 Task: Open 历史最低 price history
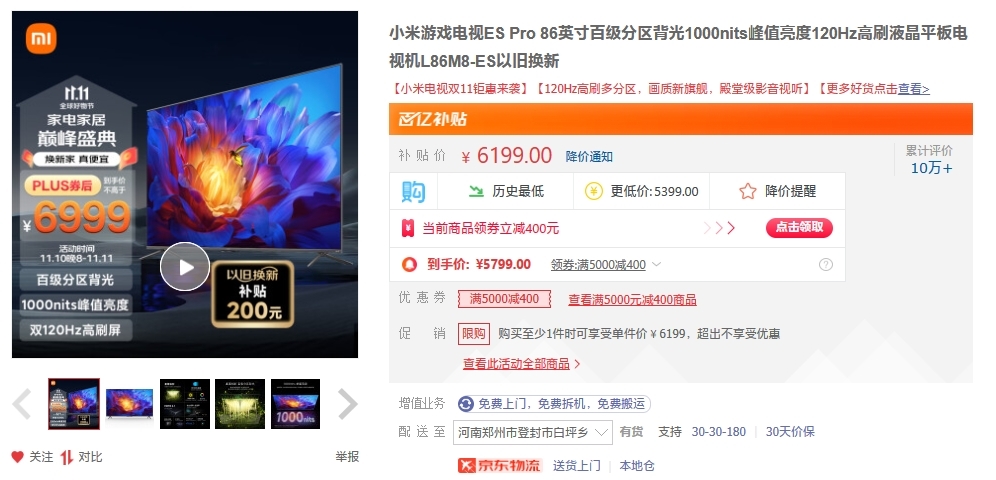click(506, 191)
